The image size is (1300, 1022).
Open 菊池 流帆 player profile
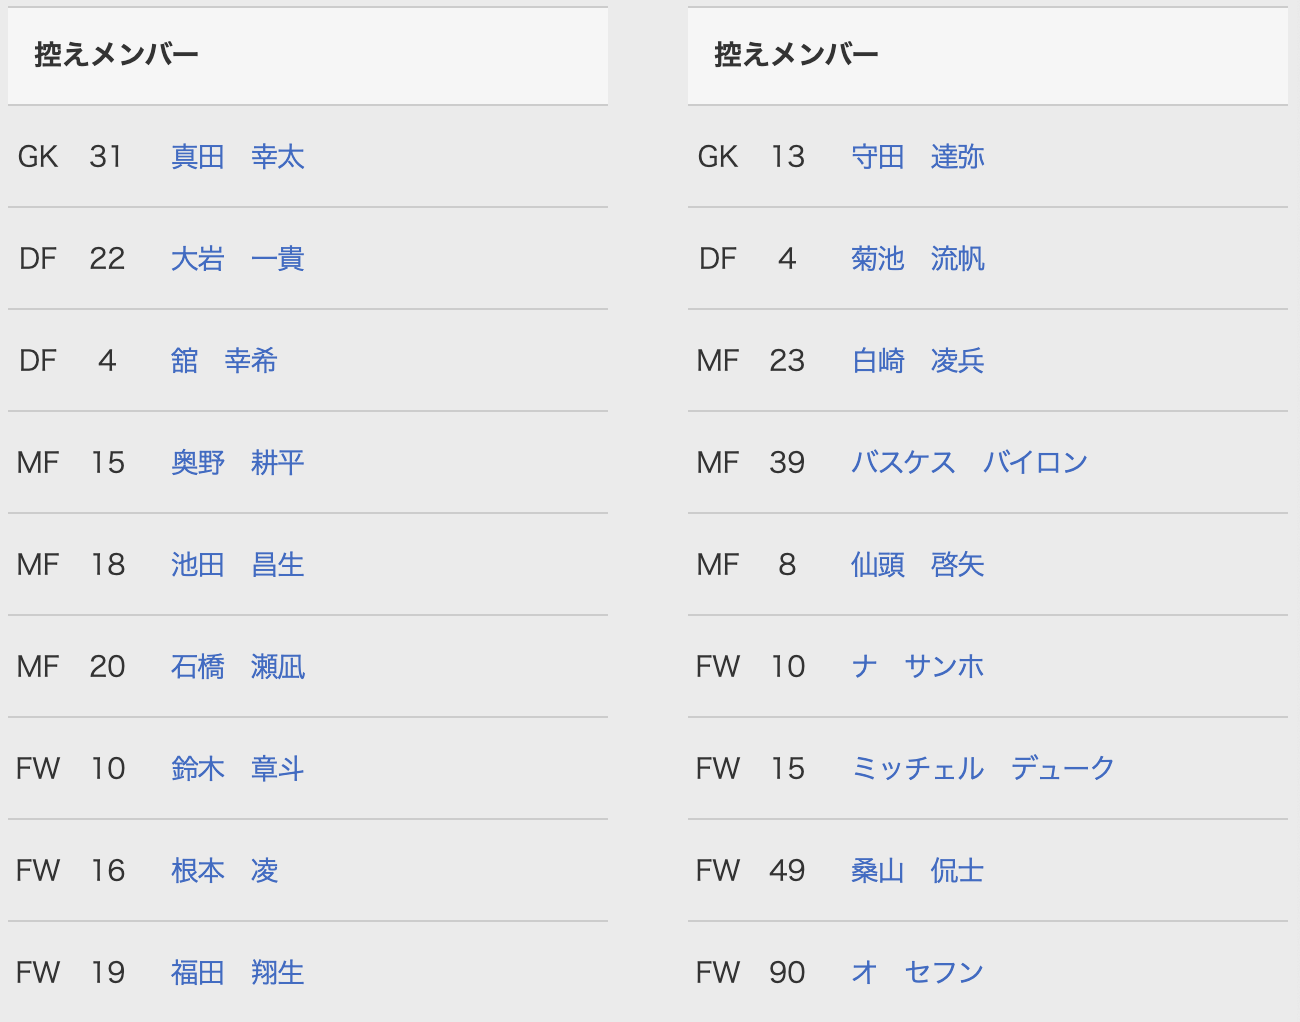pos(918,259)
